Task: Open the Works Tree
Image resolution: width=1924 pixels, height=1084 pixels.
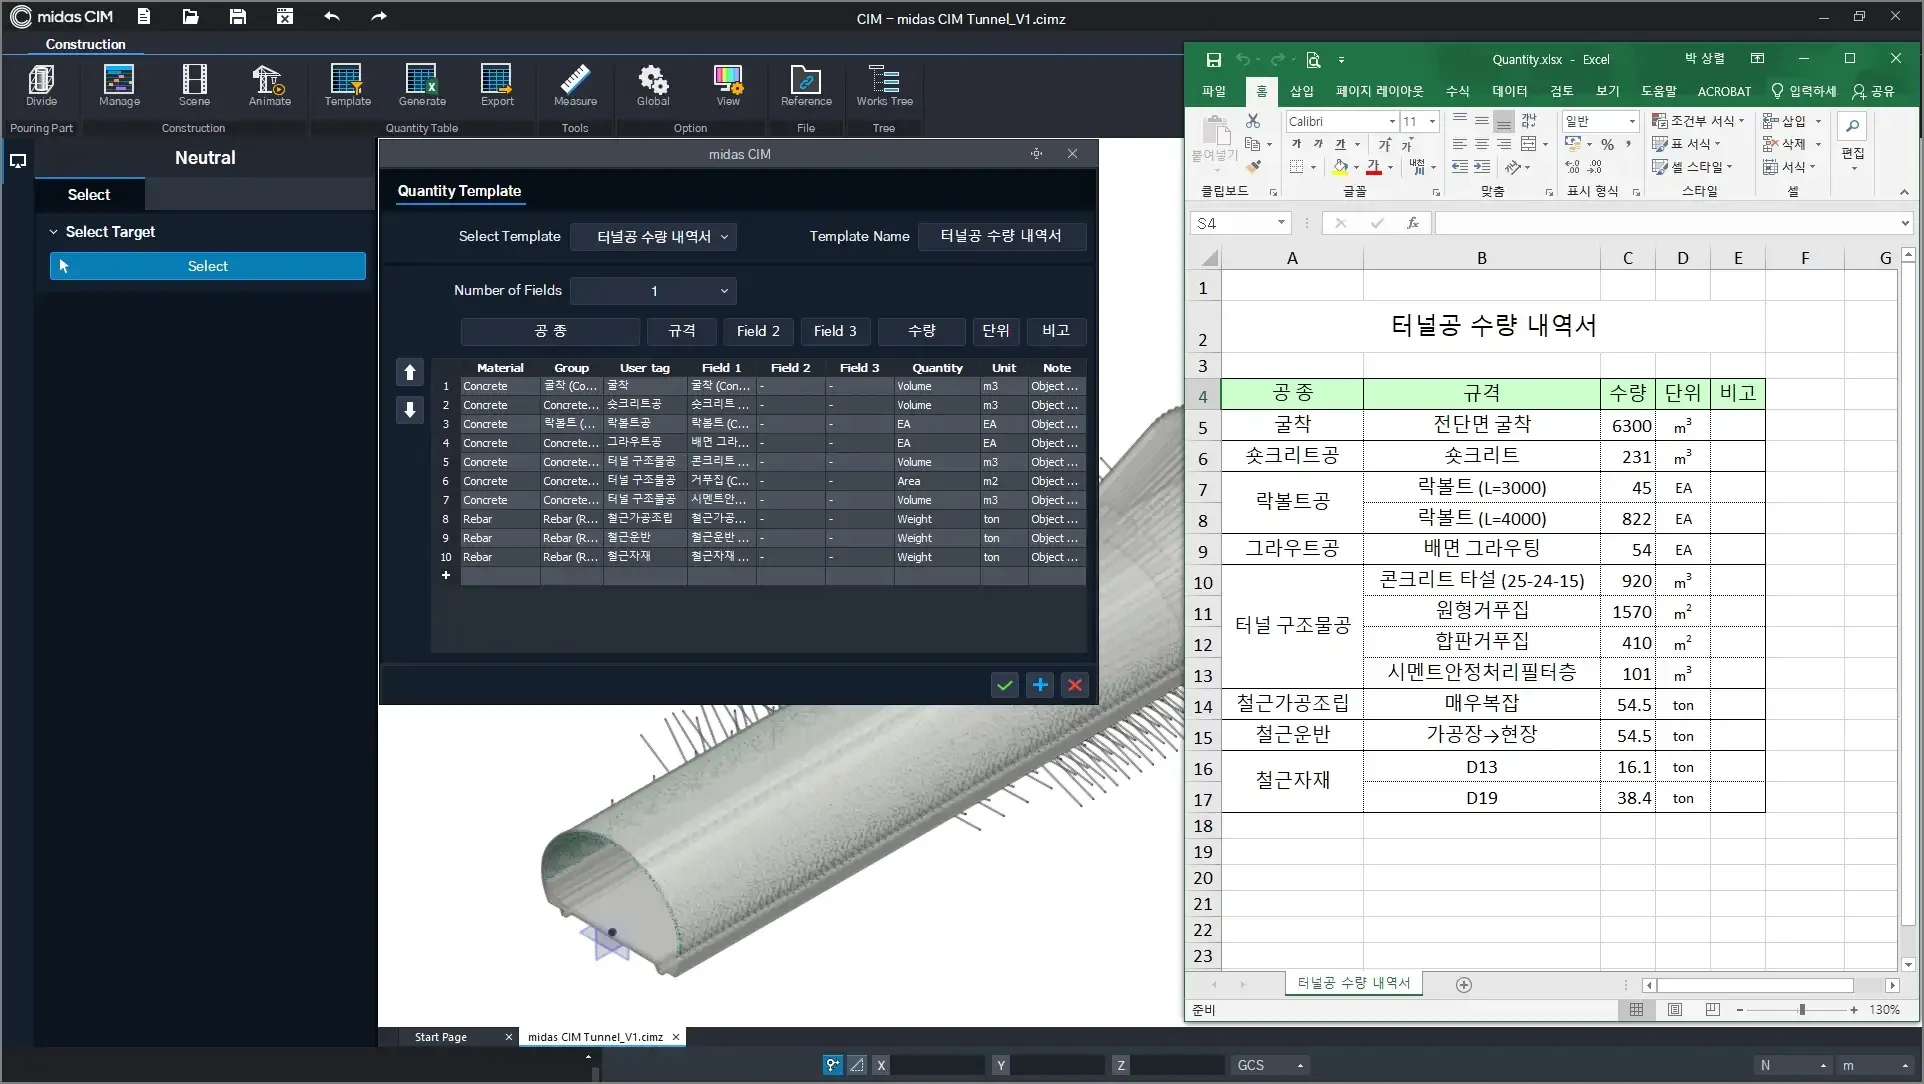Action: coord(884,85)
